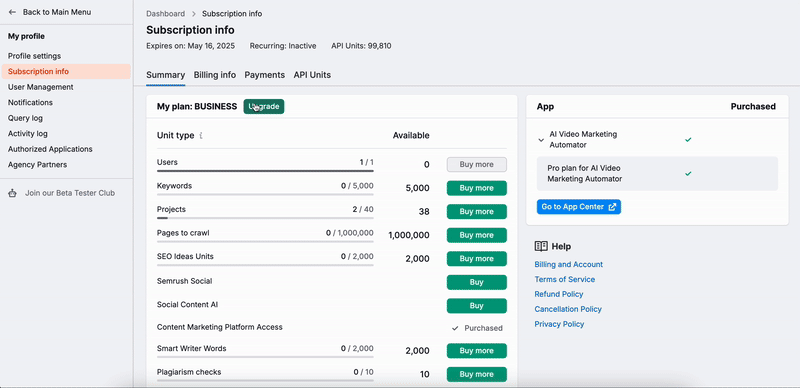
Task: Open the Summary tab
Action: coord(165,75)
